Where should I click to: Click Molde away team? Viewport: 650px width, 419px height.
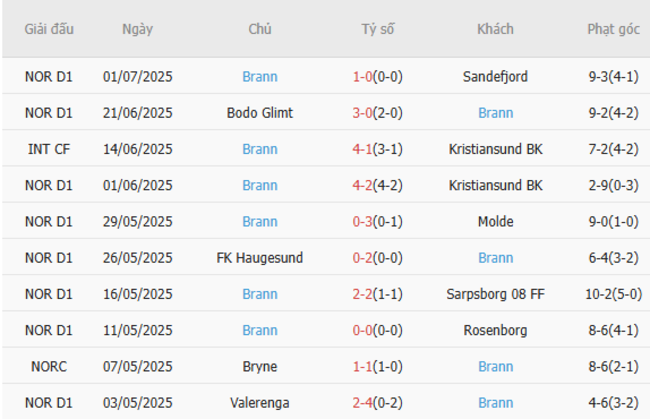point(496,221)
